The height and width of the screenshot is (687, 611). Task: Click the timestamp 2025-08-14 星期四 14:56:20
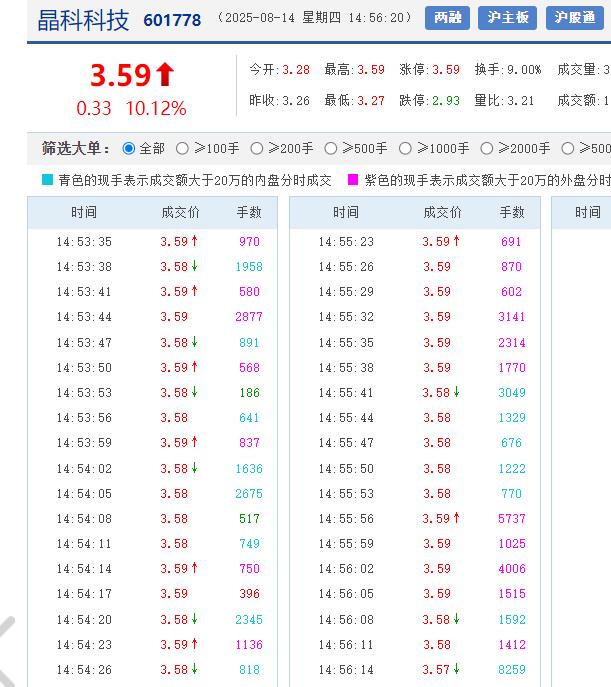pyautogui.click(x=314, y=18)
